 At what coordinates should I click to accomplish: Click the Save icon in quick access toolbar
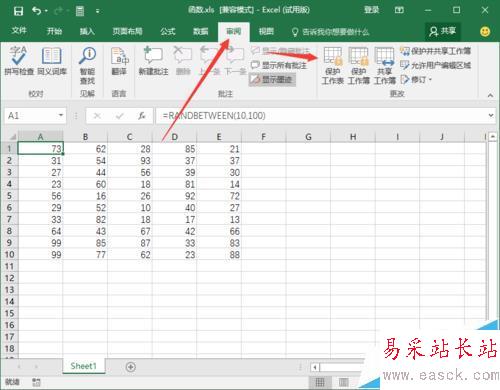[x=18, y=11]
